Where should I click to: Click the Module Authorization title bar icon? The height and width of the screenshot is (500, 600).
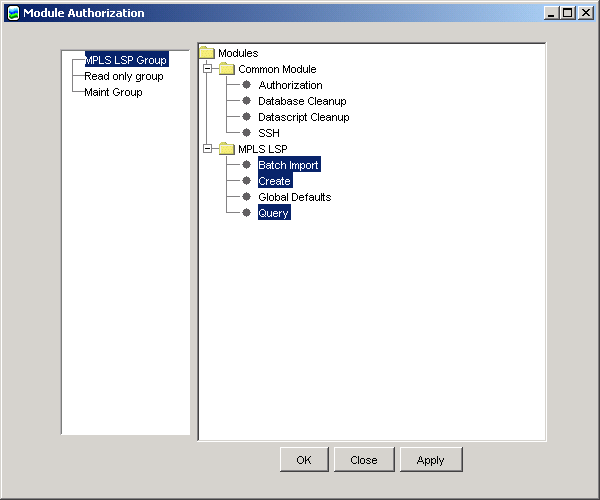[13, 13]
